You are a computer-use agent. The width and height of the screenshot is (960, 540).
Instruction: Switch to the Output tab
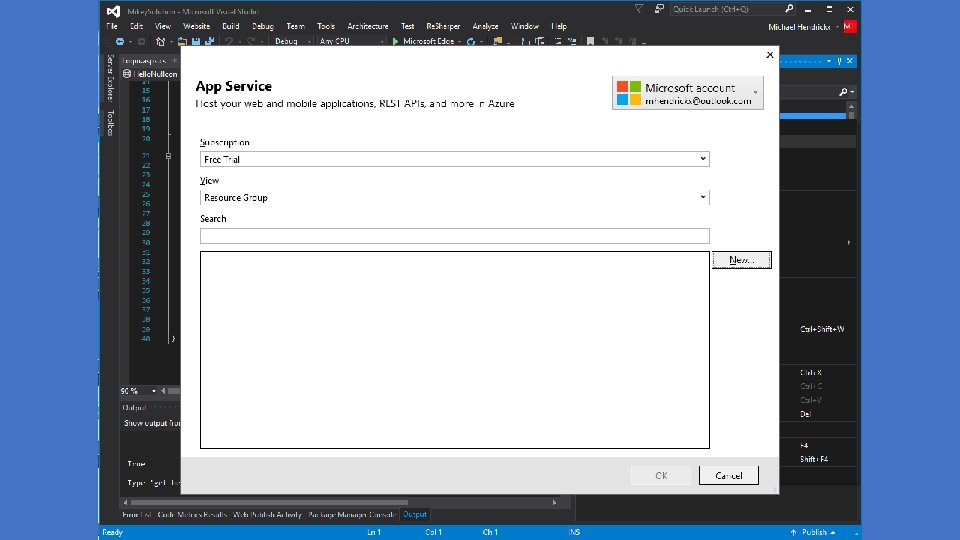[x=414, y=515]
